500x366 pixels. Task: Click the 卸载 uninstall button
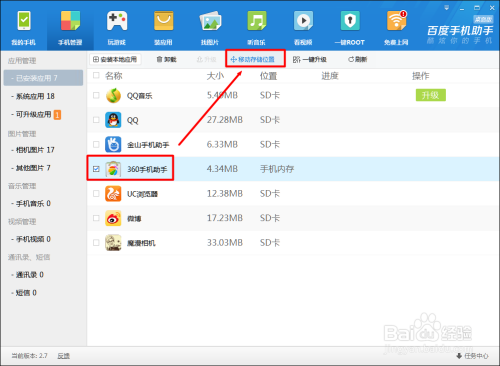click(x=166, y=59)
